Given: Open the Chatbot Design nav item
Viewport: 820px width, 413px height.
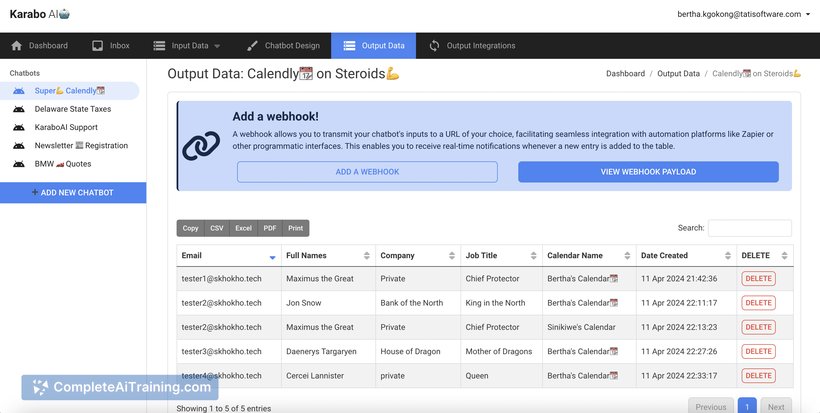Looking at the screenshot, I should 283,45.
